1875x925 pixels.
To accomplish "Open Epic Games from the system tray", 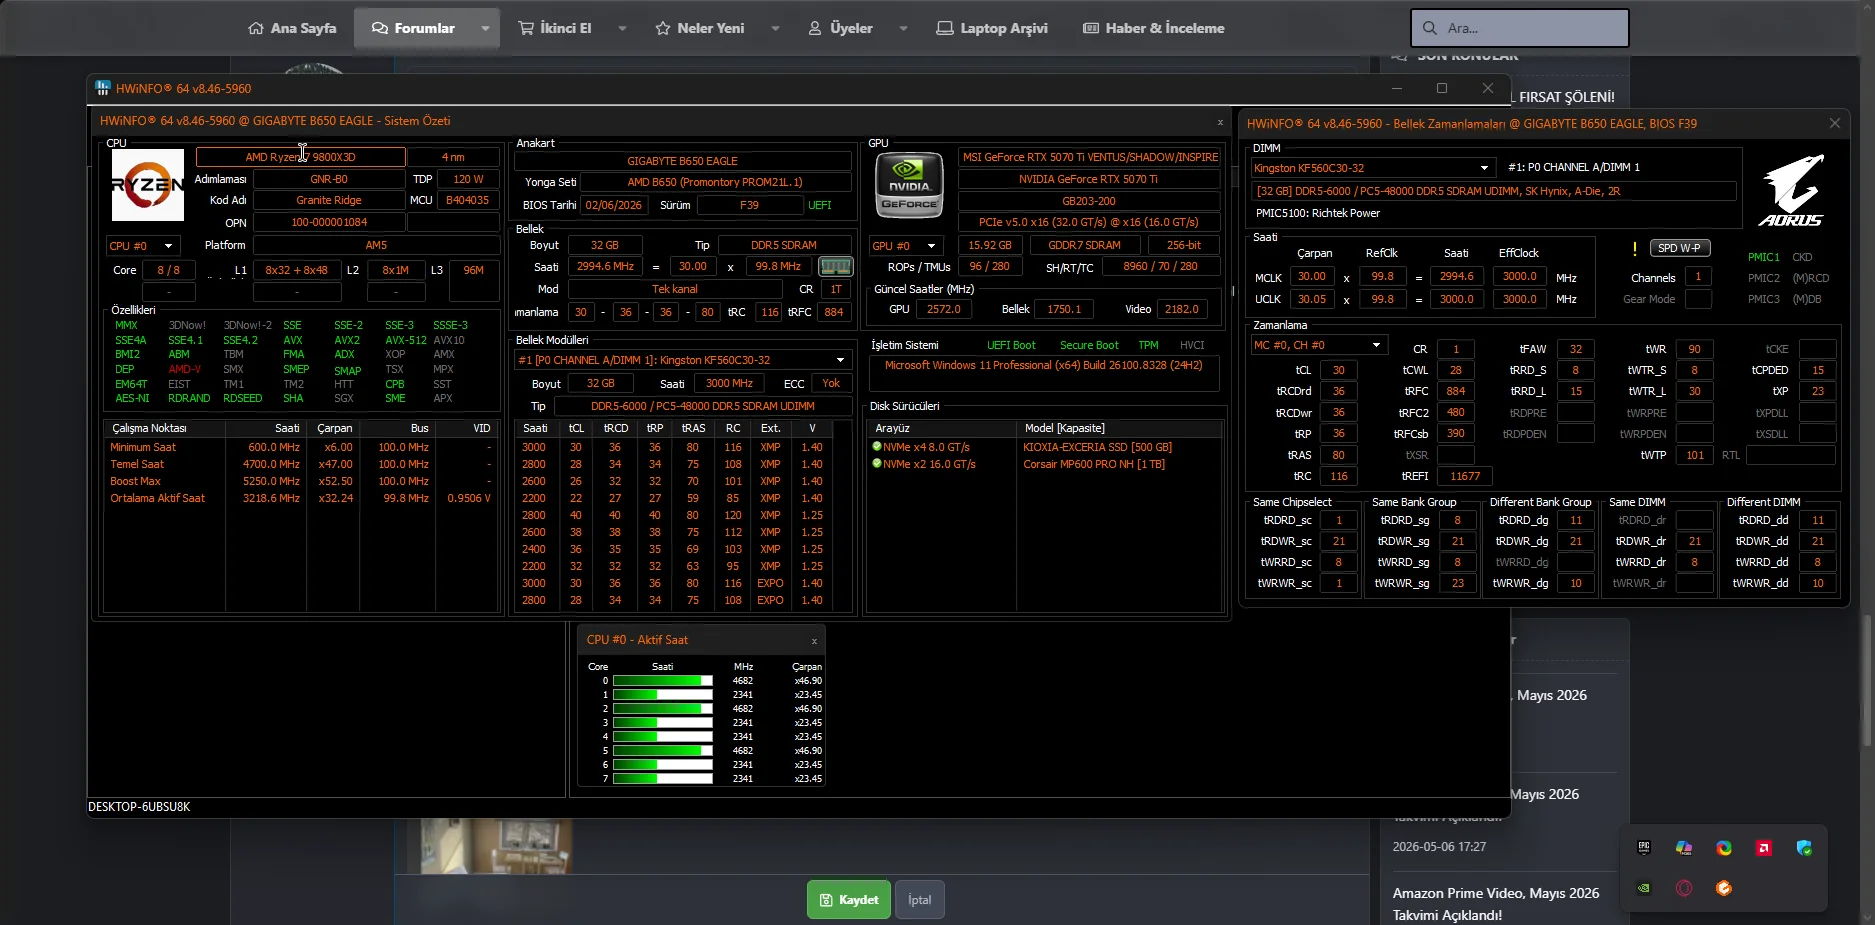I will pyautogui.click(x=1644, y=848).
